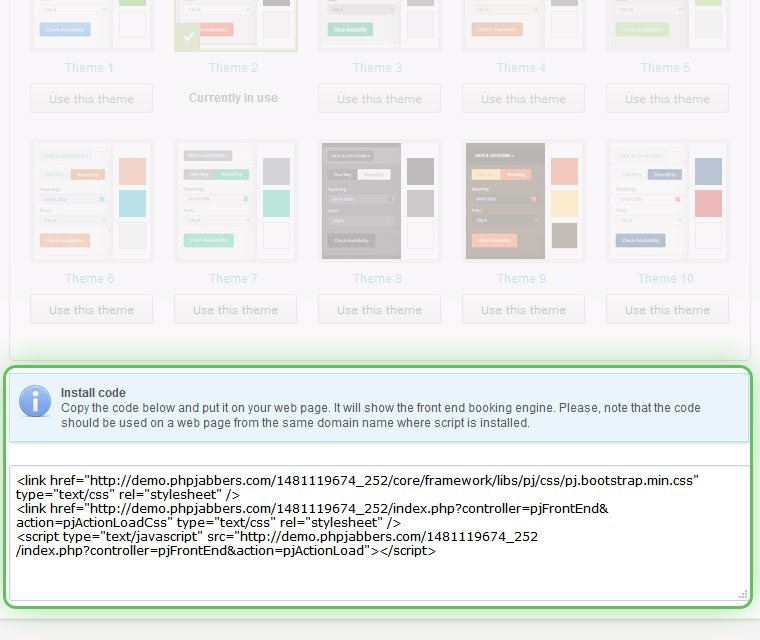Image resolution: width=760 pixels, height=640 pixels.
Task: Click the Theme 7 label
Action: pyautogui.click(x=234, y=279)
